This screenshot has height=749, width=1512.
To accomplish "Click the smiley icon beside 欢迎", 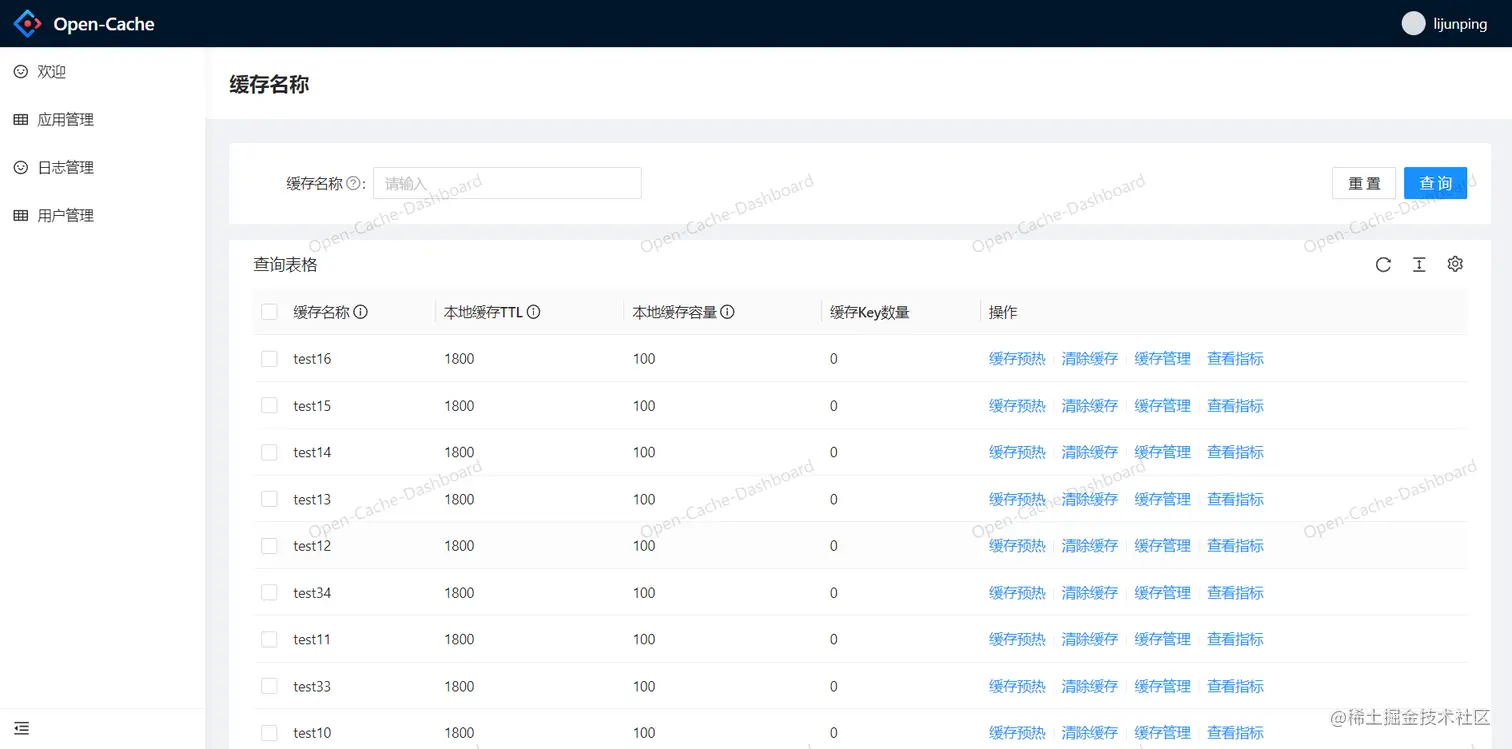I will click(x=20, y=72).
